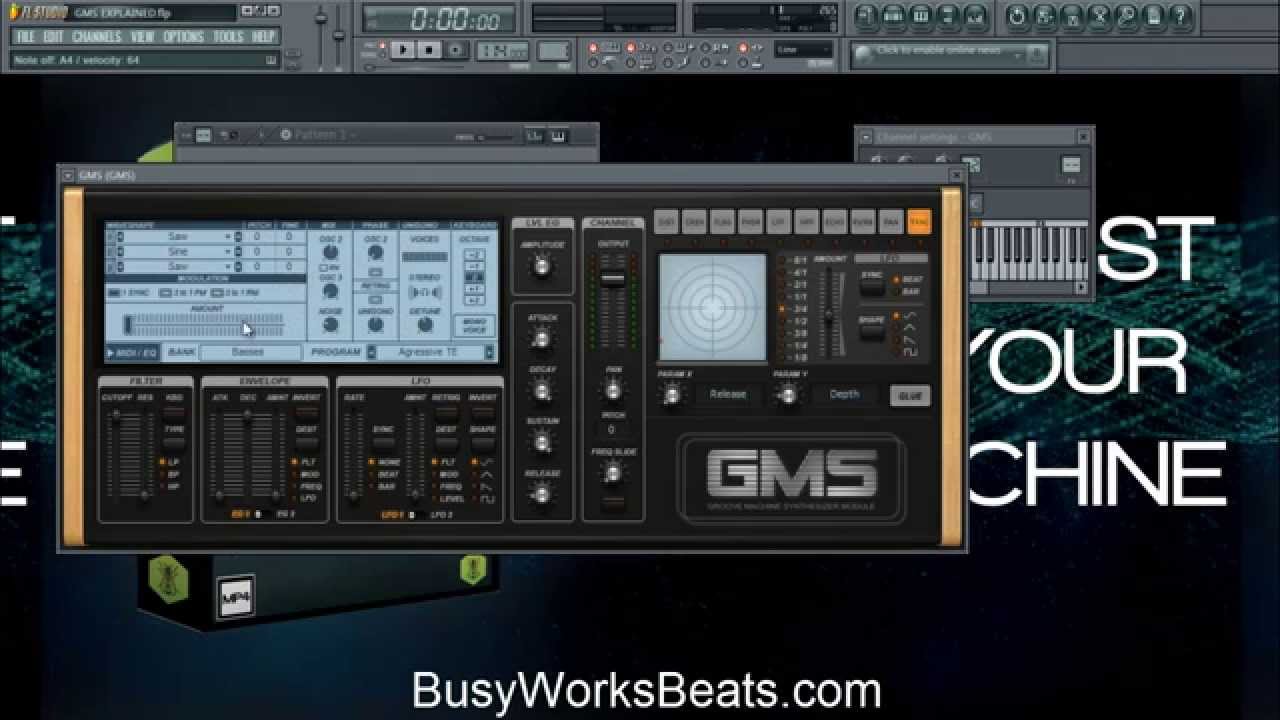Select the RVRB effect tab in GMS
This screenshot has height=720, width=1280.
click(x=863, y=222)
